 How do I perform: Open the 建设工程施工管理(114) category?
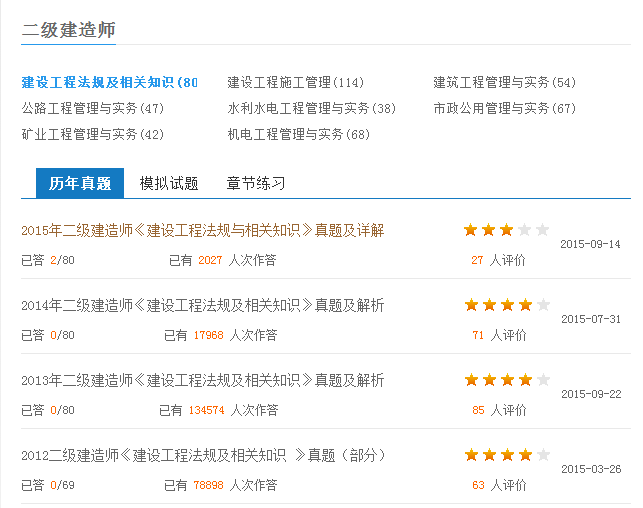(296, 82)
